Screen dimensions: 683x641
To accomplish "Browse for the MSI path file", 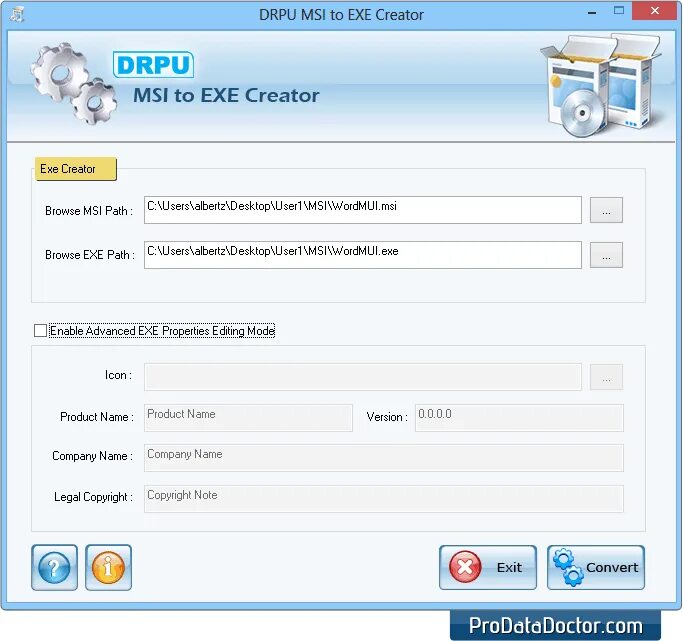I will point(606,210).
